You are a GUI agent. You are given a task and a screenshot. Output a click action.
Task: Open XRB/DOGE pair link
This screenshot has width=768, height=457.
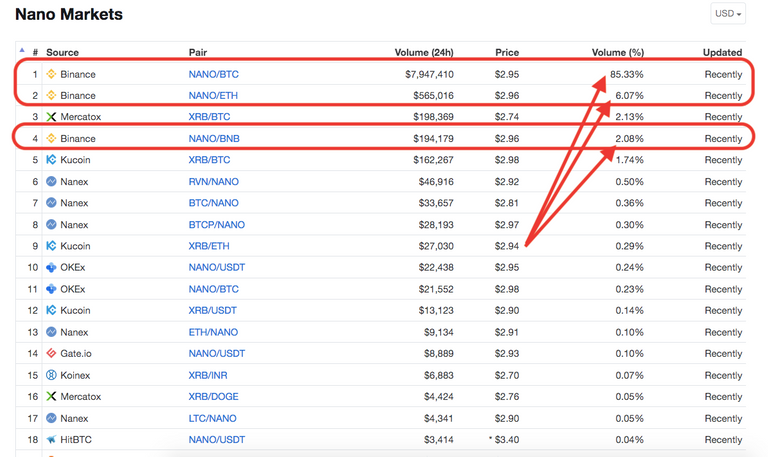214,396
